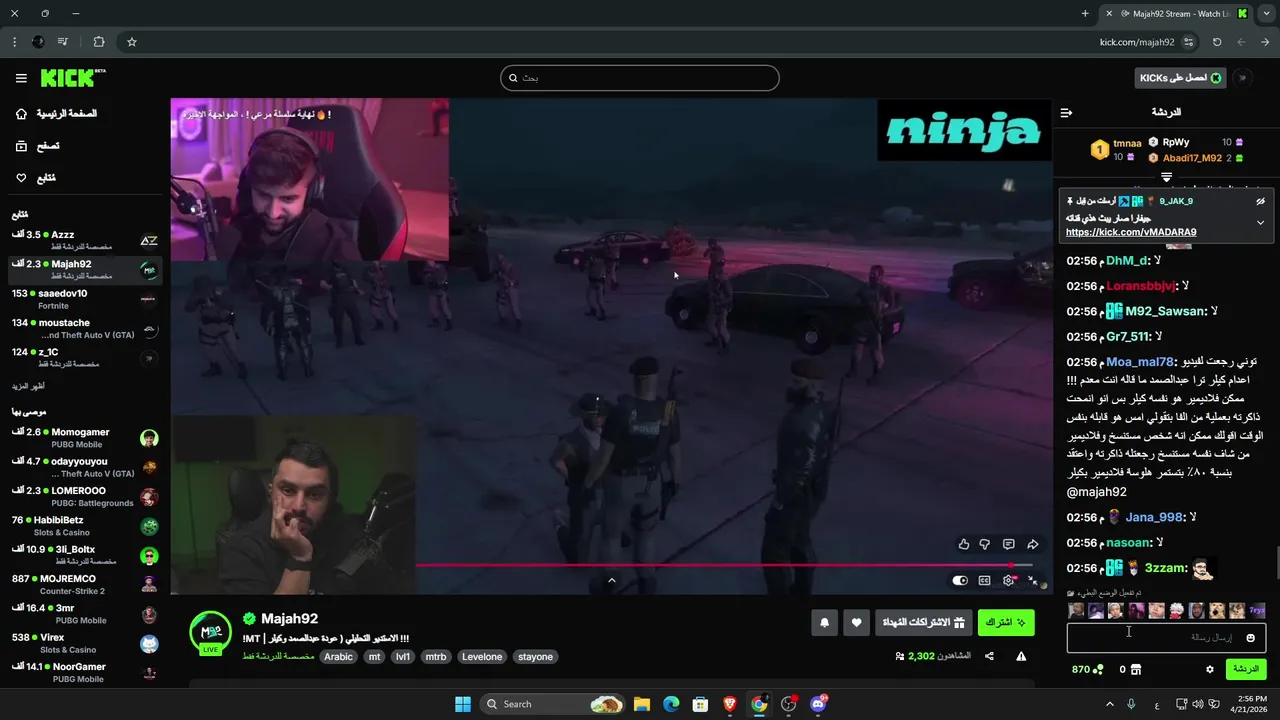Seek on the red video progress bar
The image size is (1280, 720).
(x=724, y=565)
